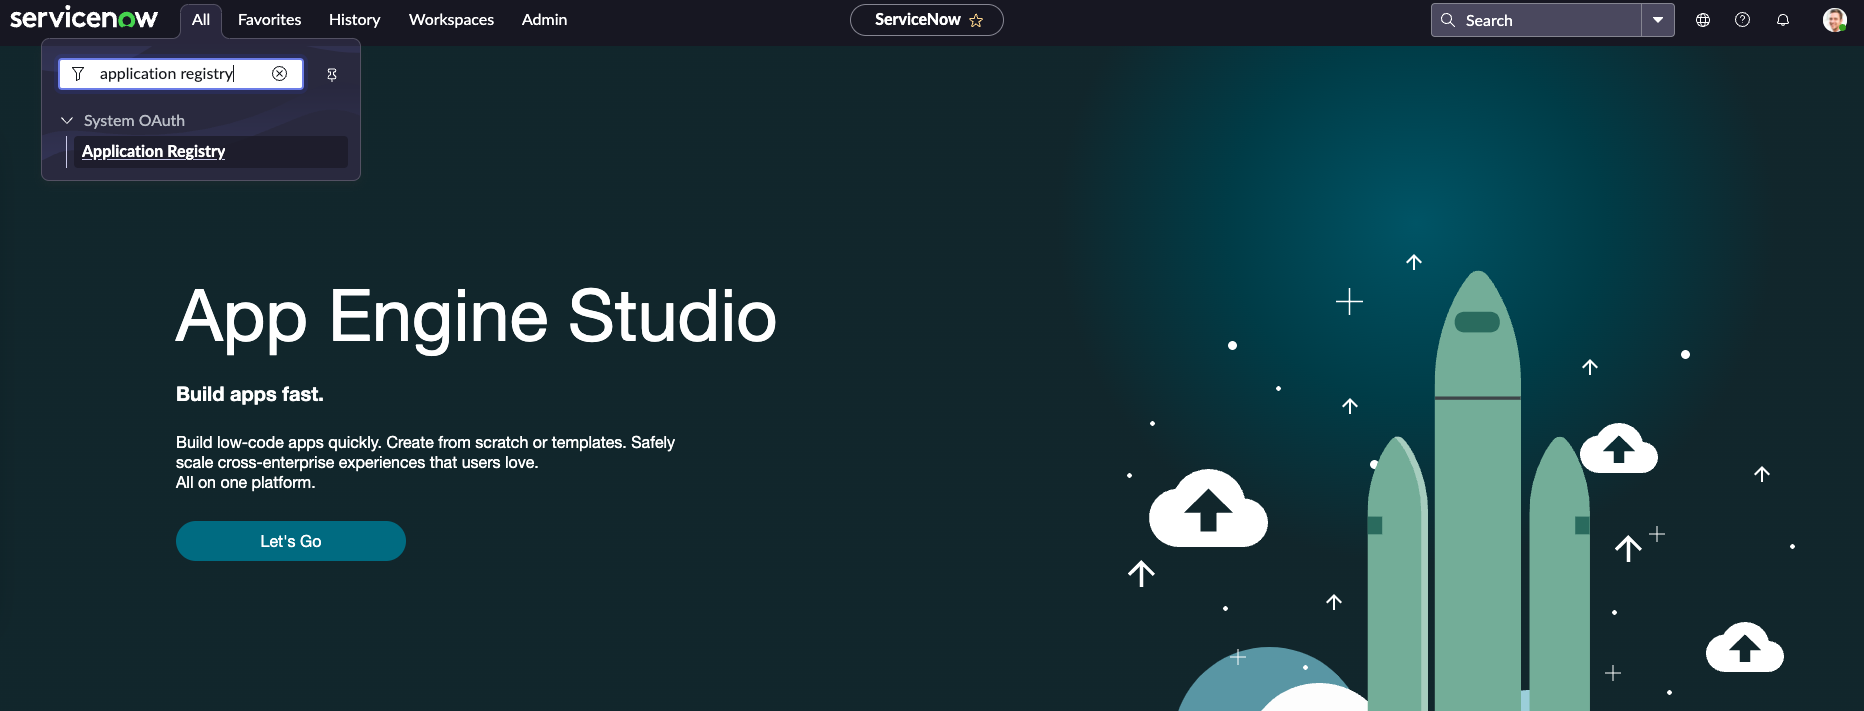Open the Admin menu
Viewport: 1864px width, 711px height.
(544, 20)
